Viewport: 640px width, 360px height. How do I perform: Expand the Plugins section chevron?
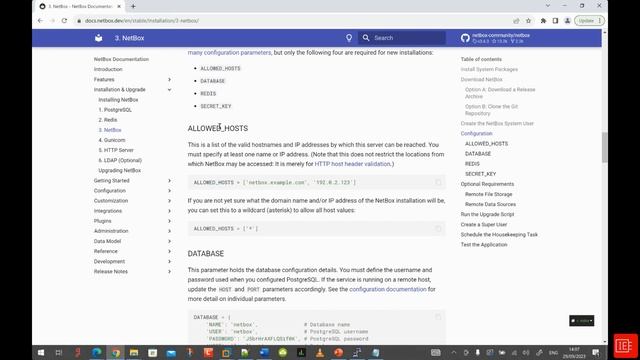pyautogui.click(x=169, y=221)
